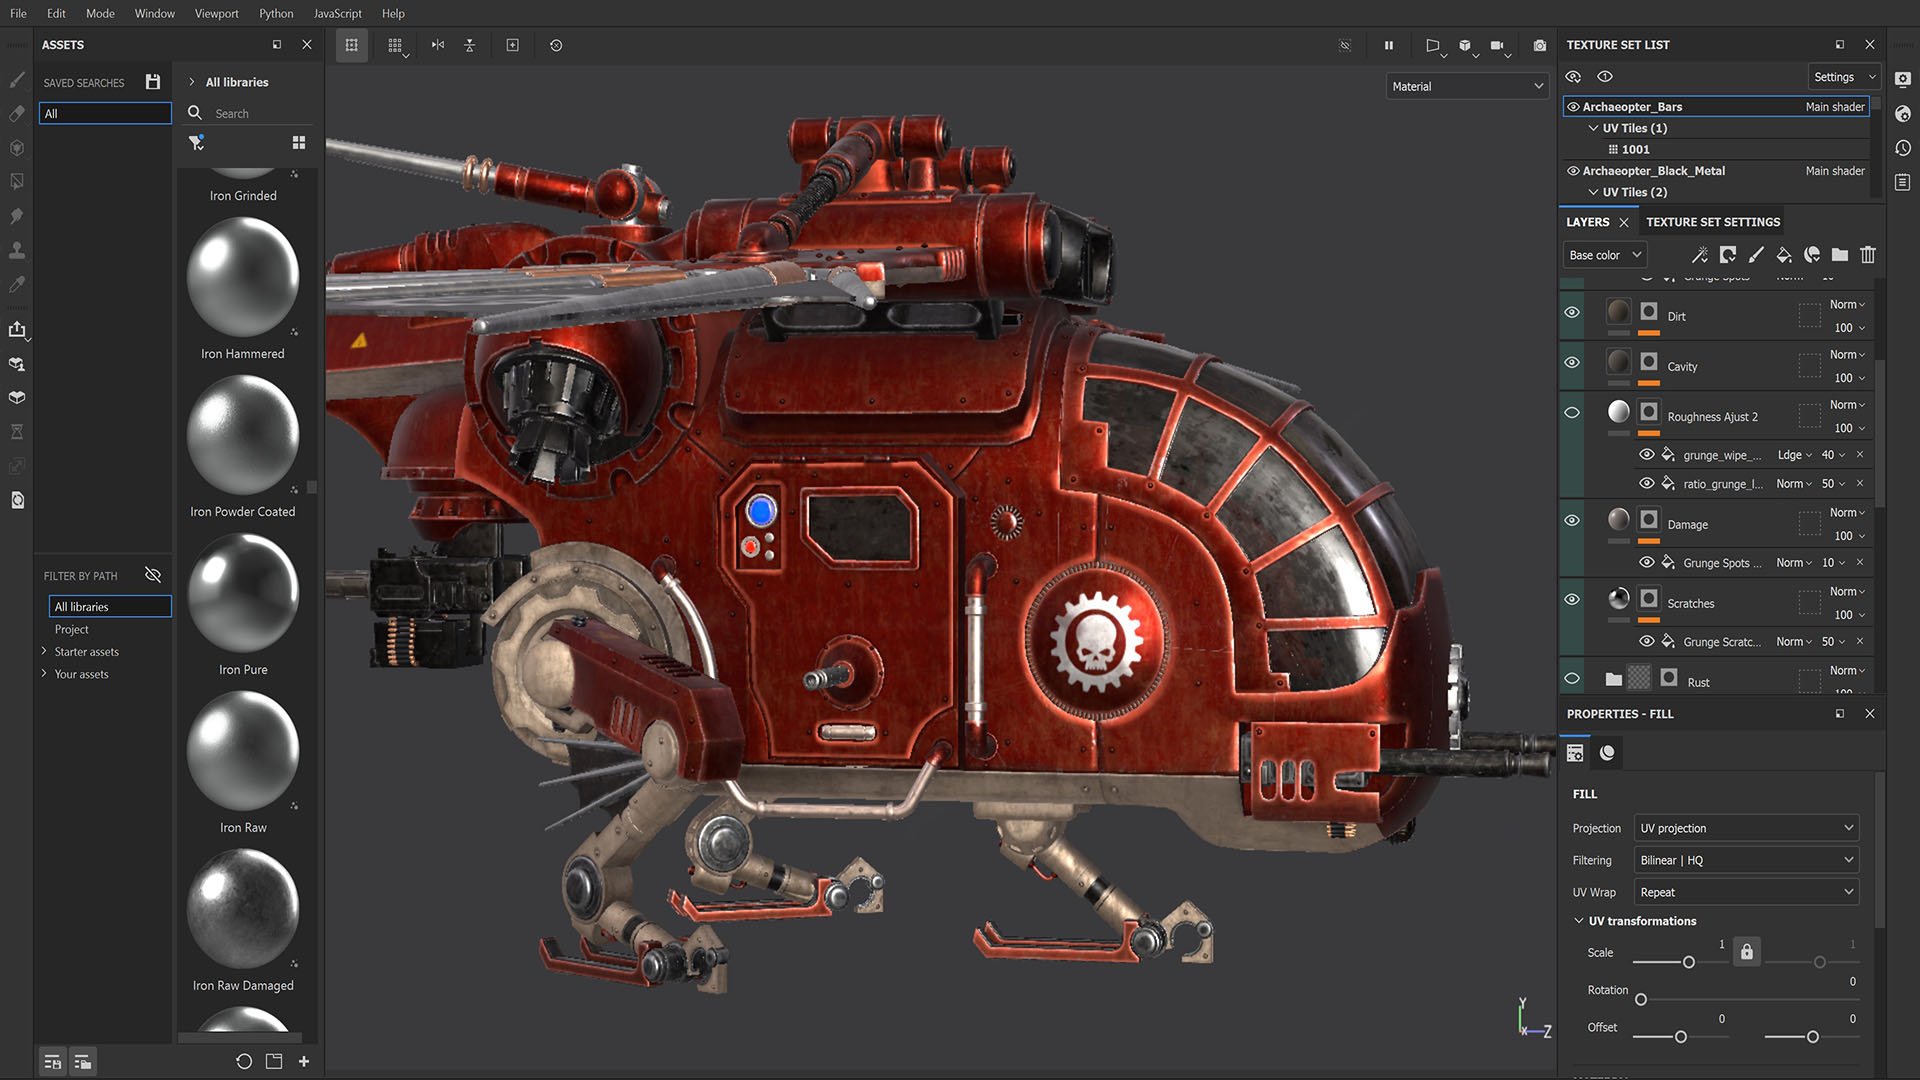Add a mask using the mask icon
Screen dimensions: 1920x1080
(x=1727, y=255)
